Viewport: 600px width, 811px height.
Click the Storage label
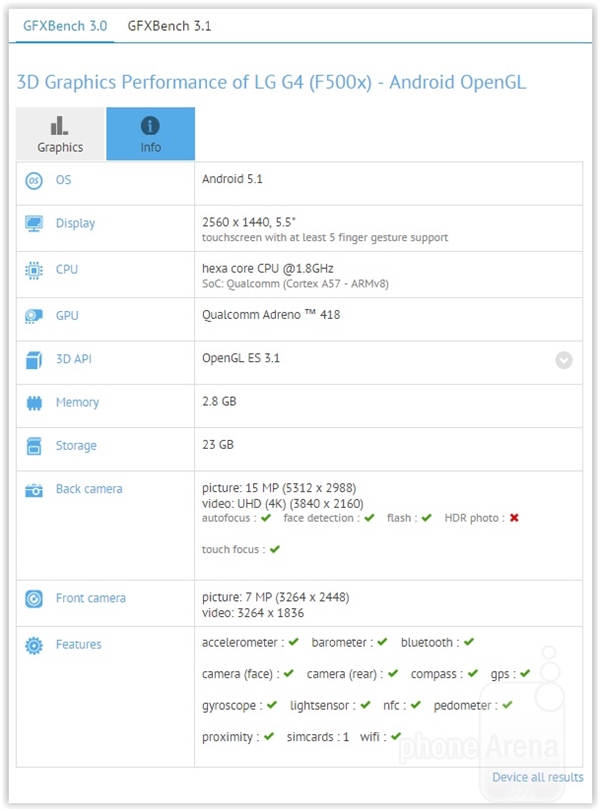point(76,446)
